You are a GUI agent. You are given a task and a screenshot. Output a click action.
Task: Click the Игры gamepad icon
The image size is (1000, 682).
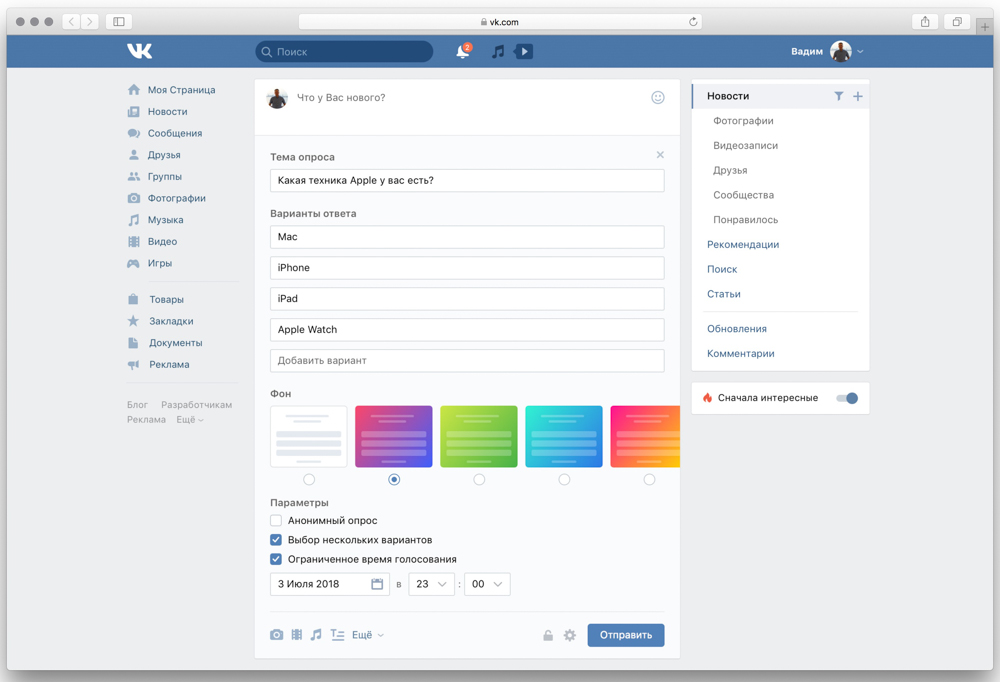pyautogui.click(x=133, y=263)
